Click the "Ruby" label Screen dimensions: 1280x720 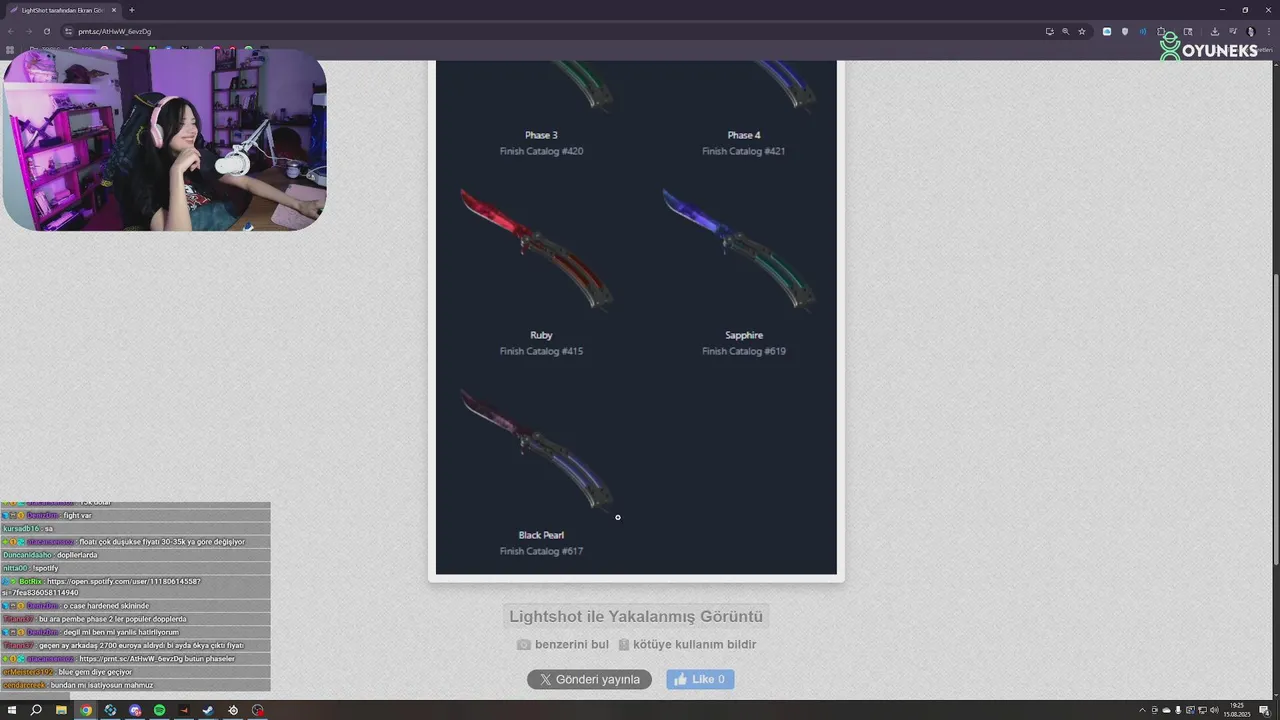541,335
